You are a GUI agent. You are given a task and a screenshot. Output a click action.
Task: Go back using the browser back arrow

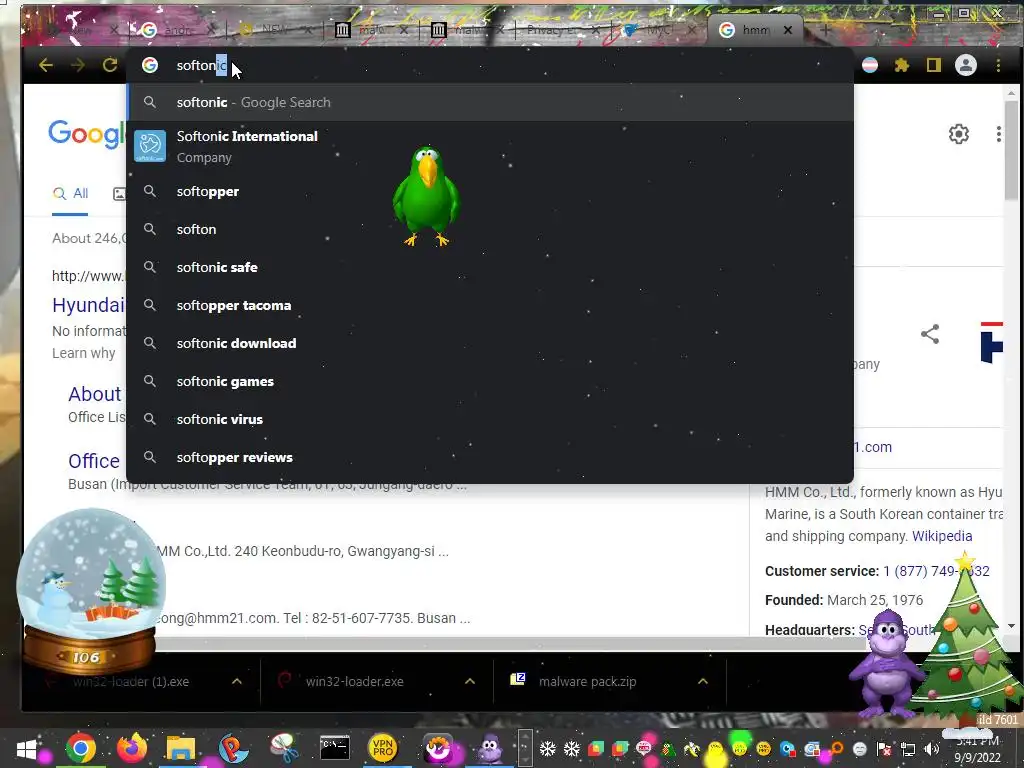[x=46, y=65]
